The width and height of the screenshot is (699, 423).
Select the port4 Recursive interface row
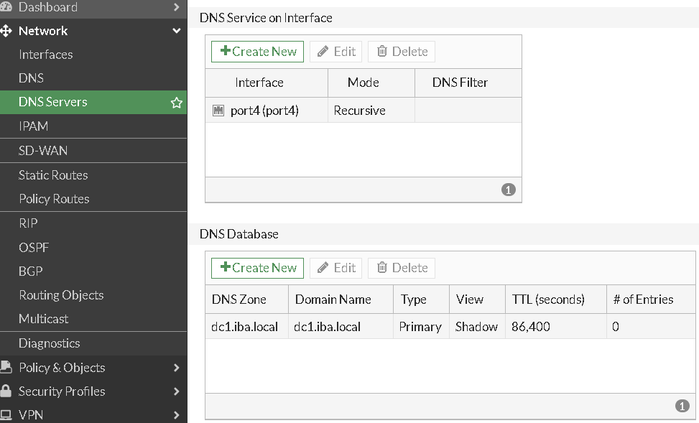point(363,111)
